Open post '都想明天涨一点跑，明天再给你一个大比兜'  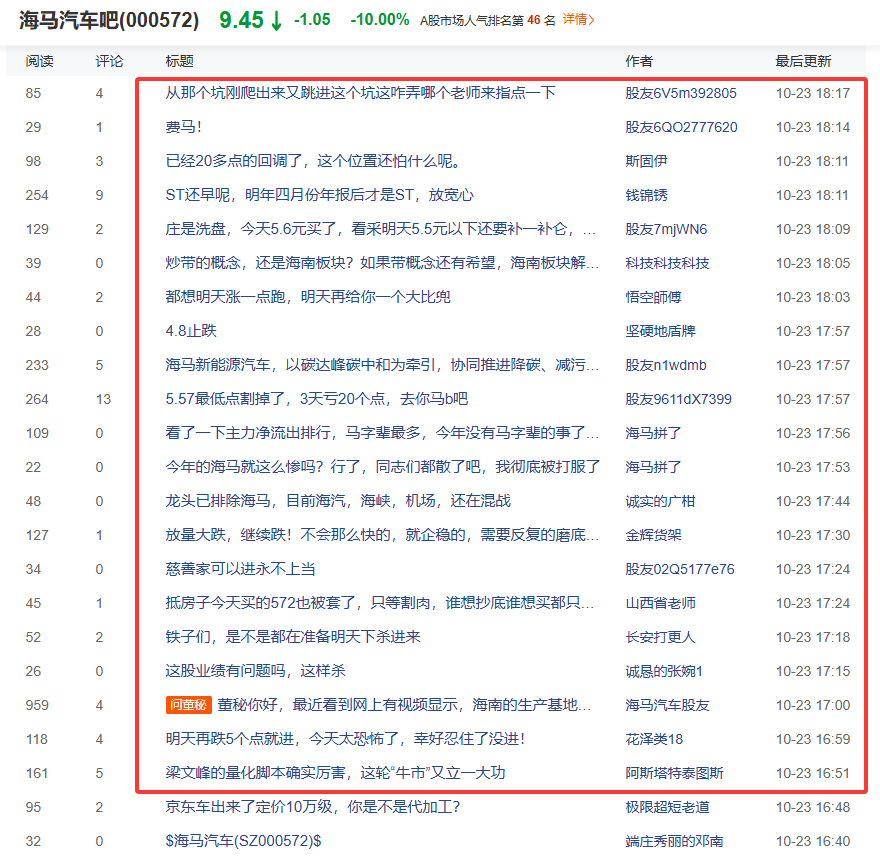[x=308, y=297]
